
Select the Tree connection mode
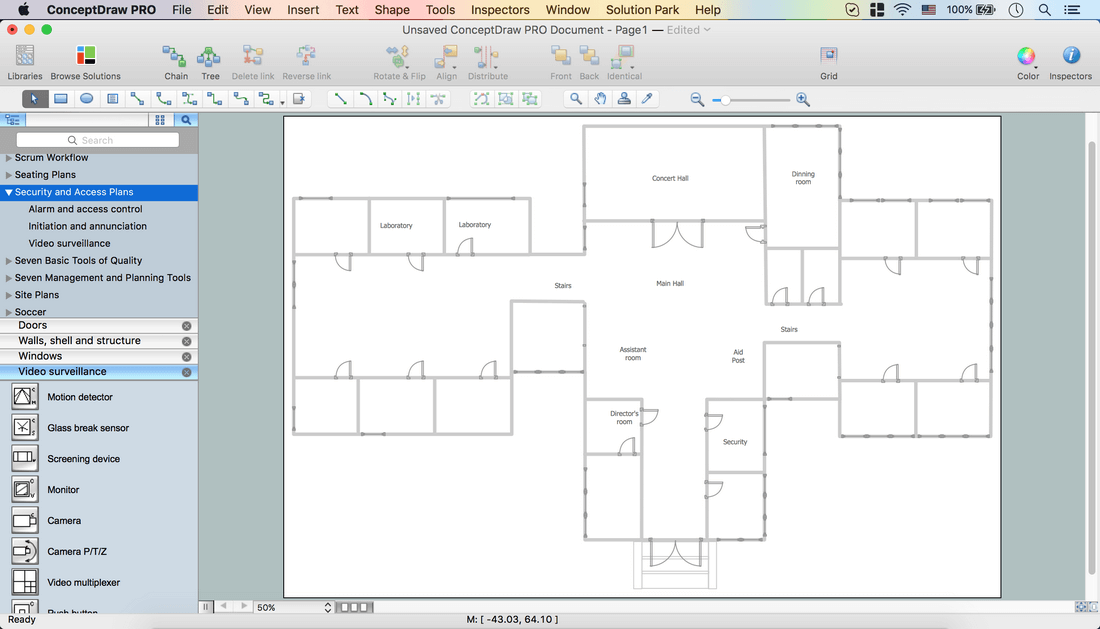pos(210,62)
